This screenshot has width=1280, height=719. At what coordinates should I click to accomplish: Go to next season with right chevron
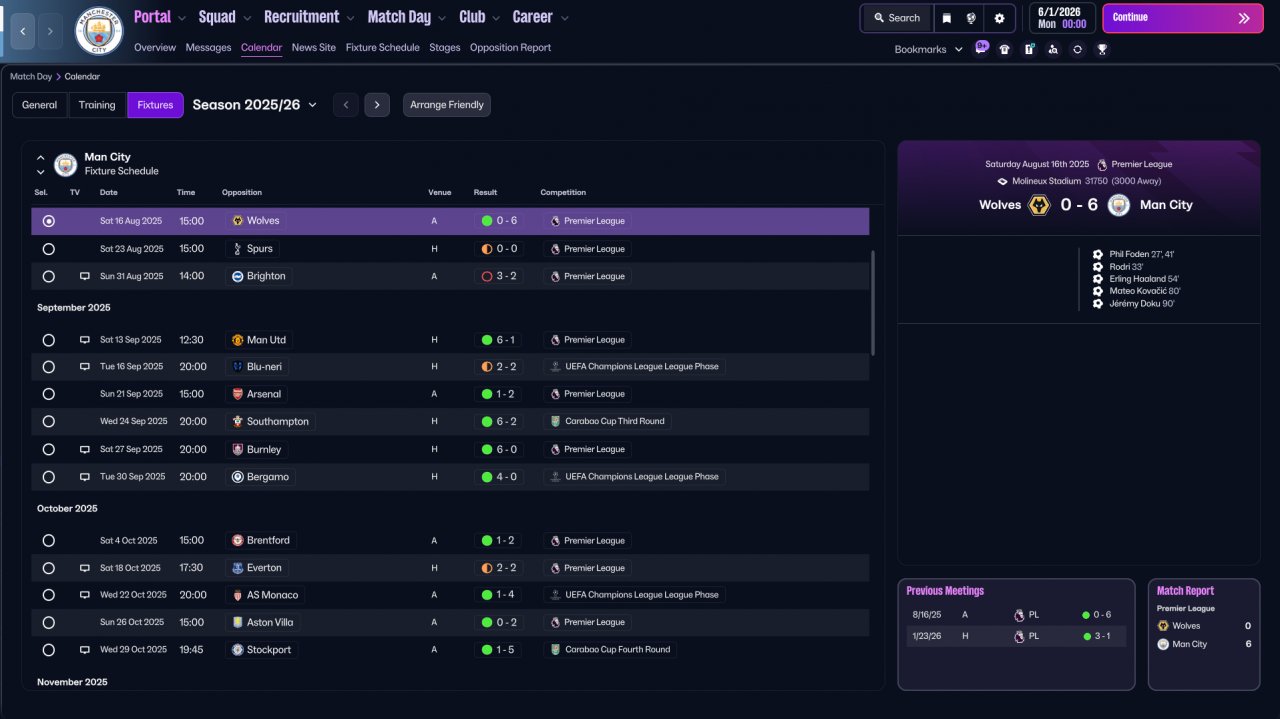click(x=377, y=105)
